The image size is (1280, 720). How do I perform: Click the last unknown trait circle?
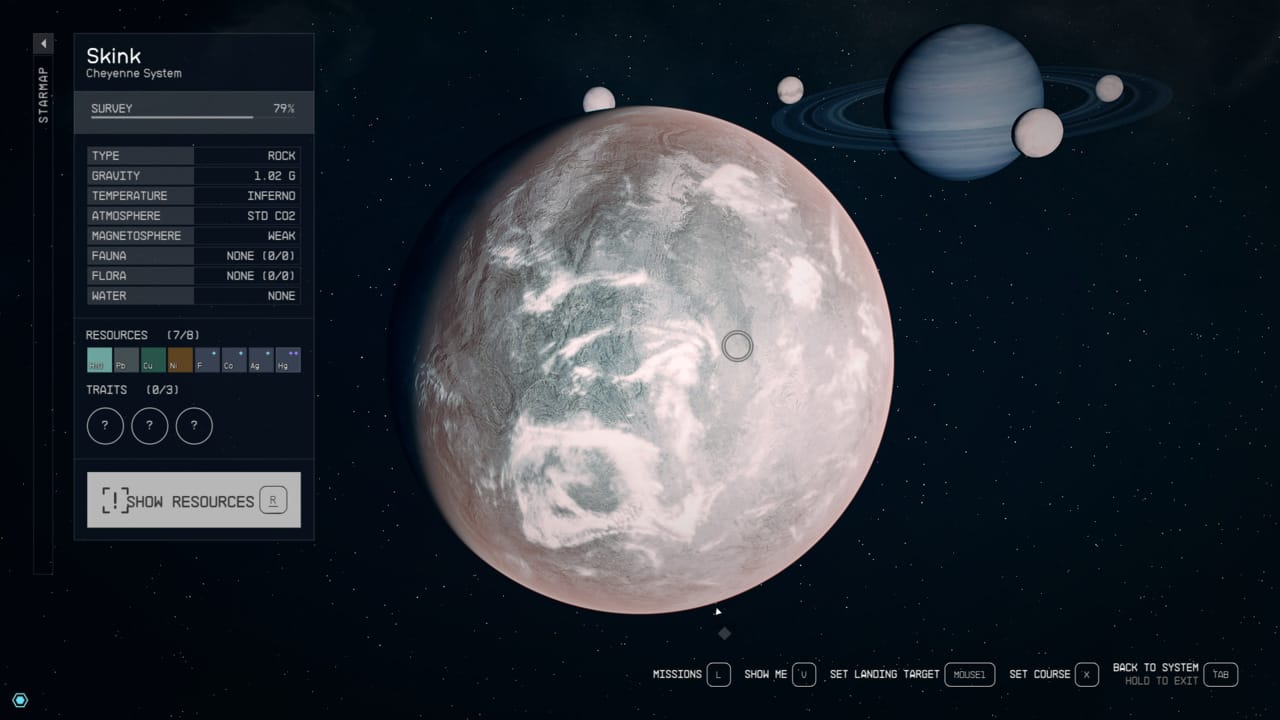click(x=194, y=426)
